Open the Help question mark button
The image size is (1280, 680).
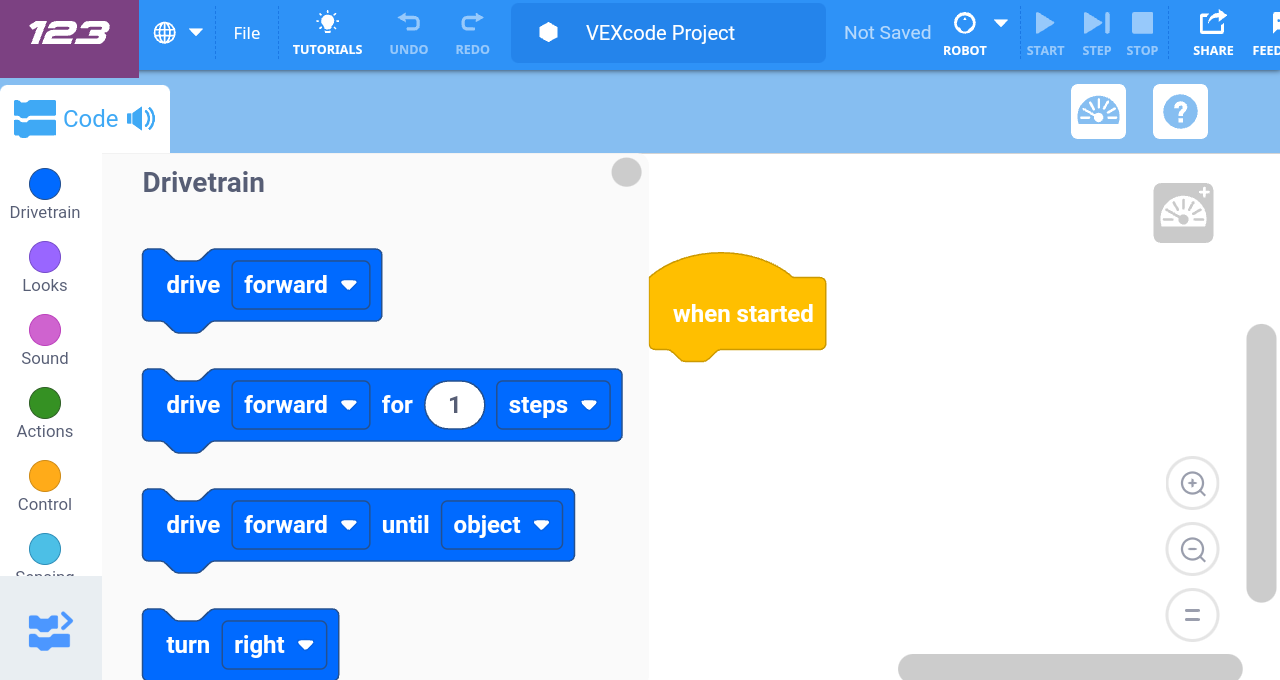click(1180, 111)
